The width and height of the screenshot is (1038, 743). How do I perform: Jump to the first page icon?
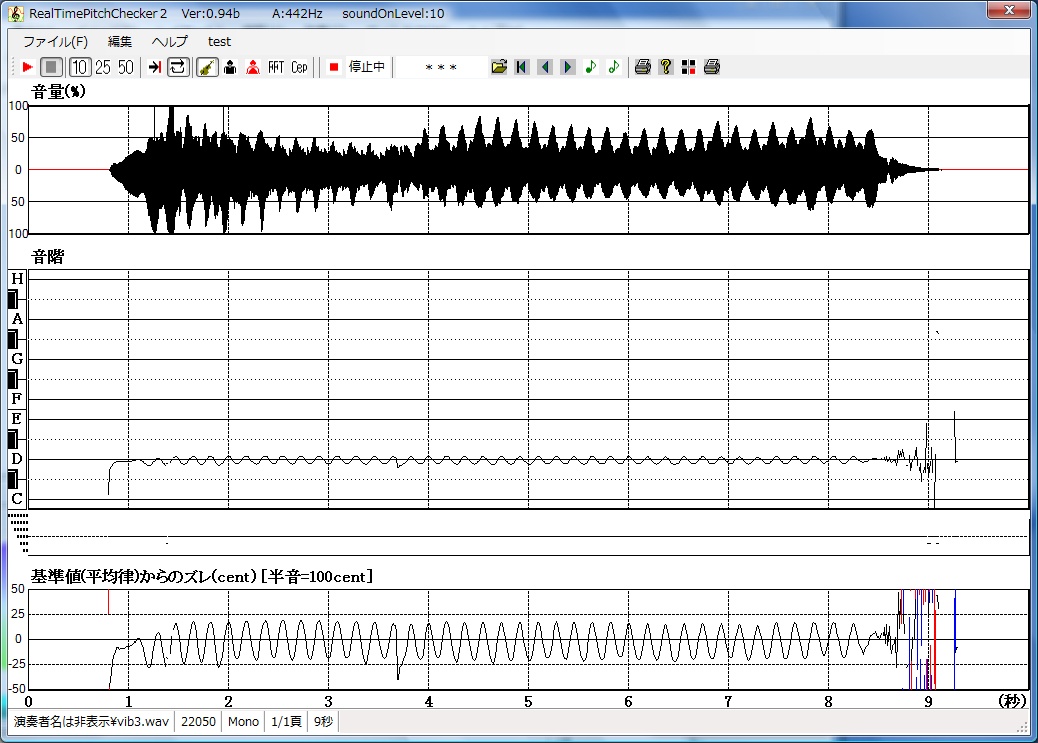pyautogui.click(x=522, y=67)
